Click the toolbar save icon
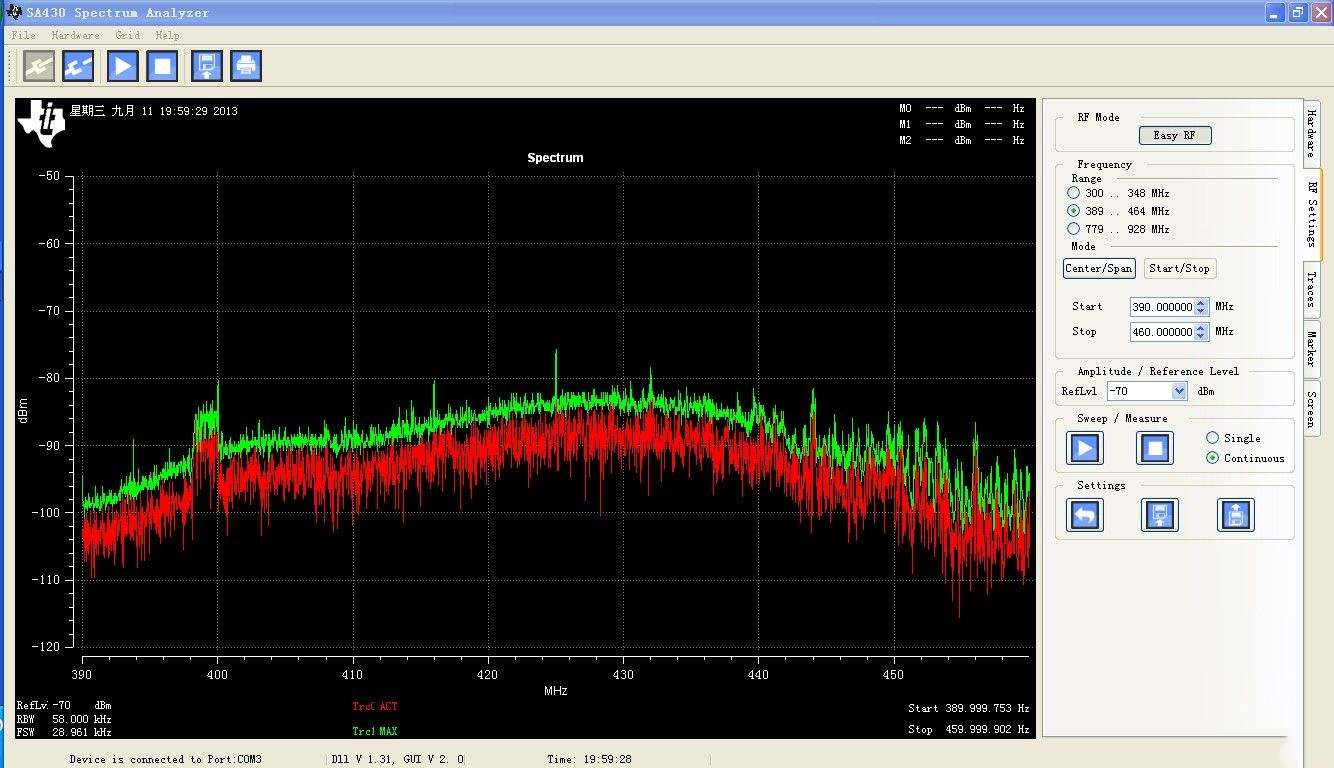1334x768 pixels. point(206,66)
